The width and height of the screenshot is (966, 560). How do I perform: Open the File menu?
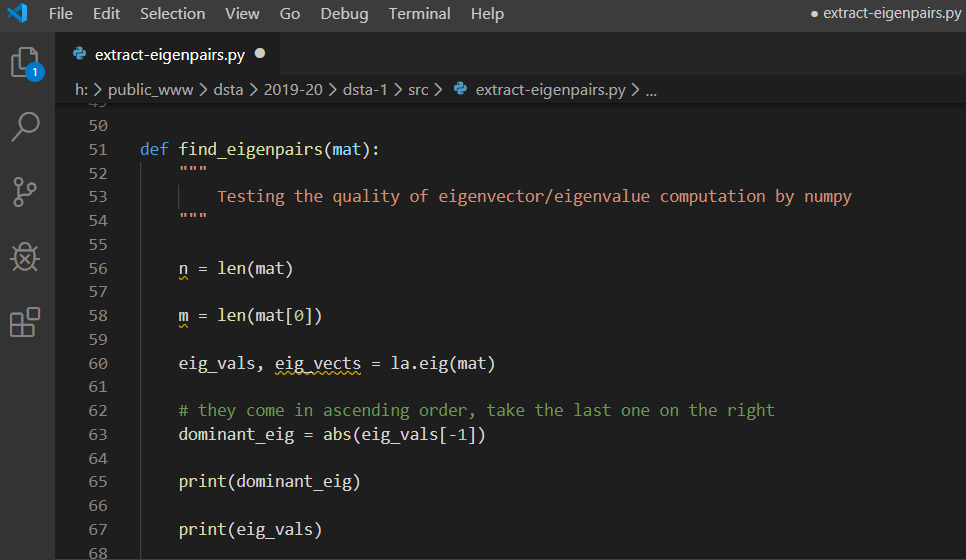click(x=60, y=14)
